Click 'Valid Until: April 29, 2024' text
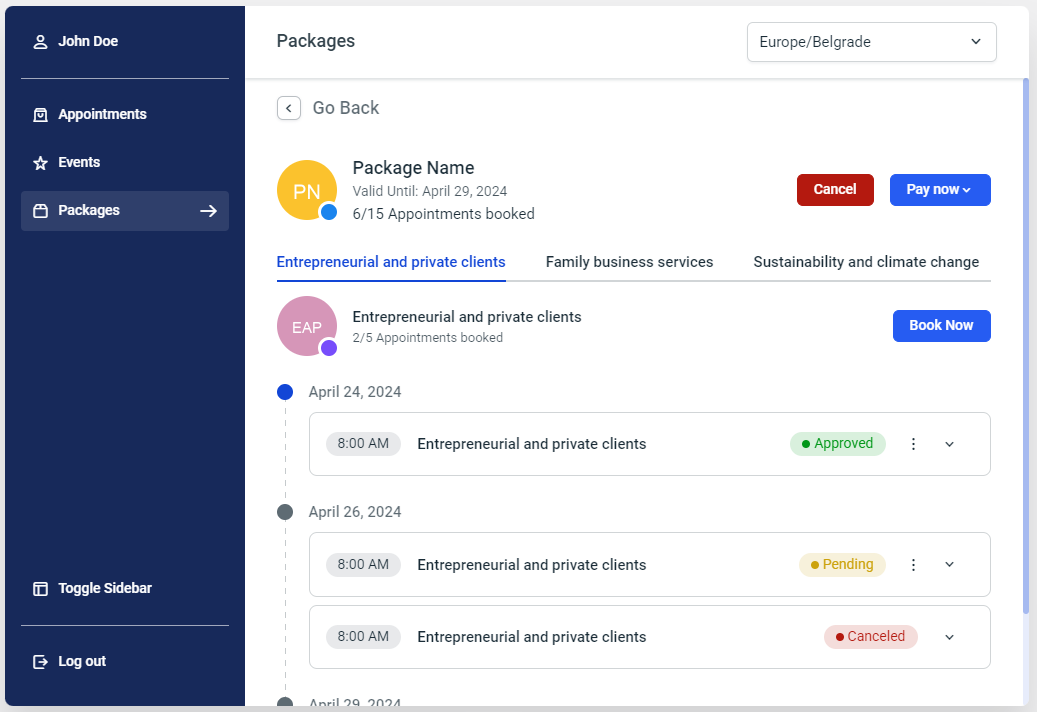 (x=430, y=192)
